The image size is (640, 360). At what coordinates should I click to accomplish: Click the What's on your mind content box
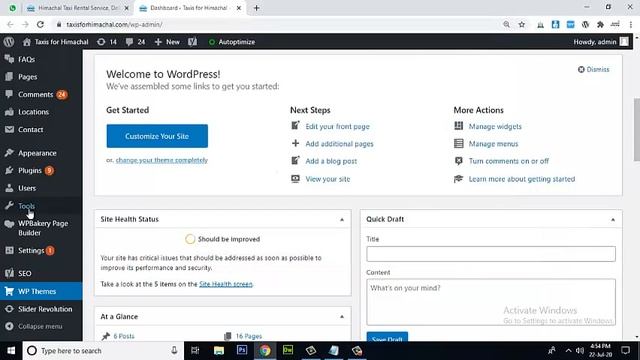coord(491,302)
